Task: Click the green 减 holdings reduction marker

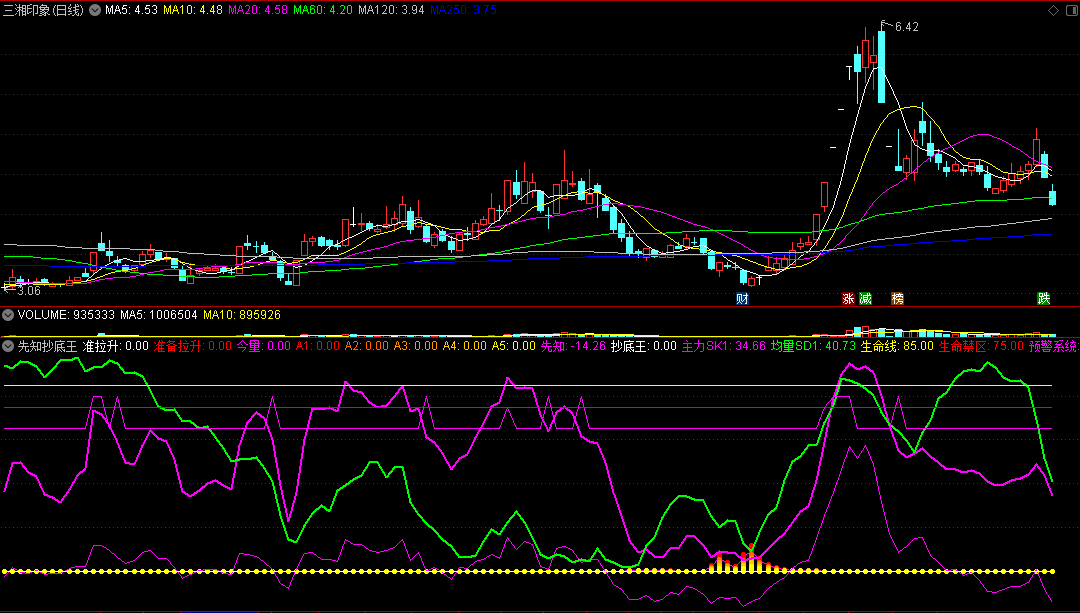Action: coord(865,298)
